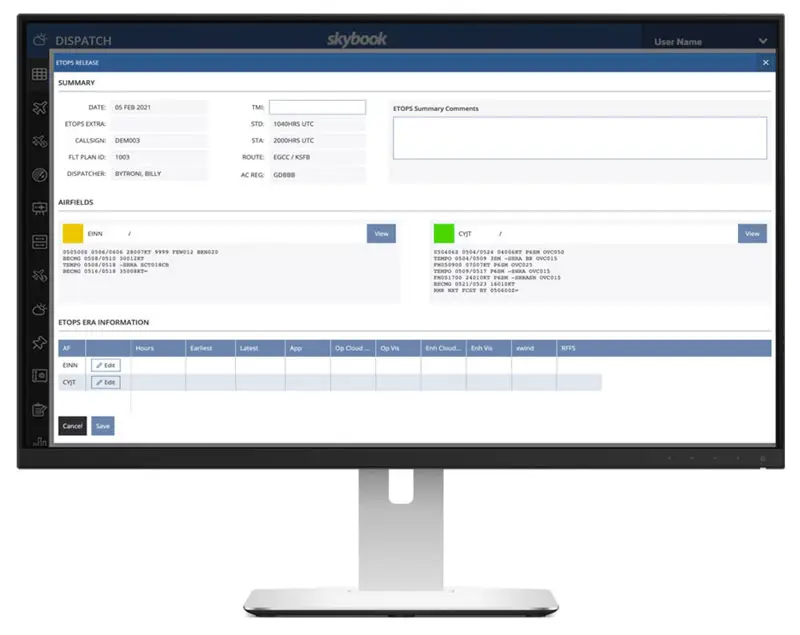Edit the EINN row in ERA table
Screen dimensions: 800x635
pos(105,366)
